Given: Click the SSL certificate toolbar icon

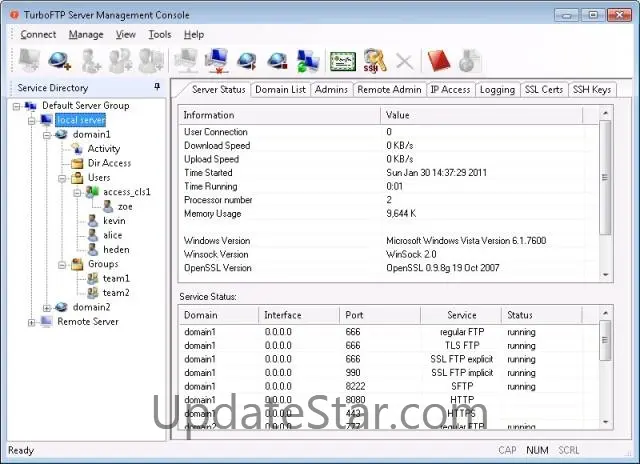Looking at the screenshot, I should click(343, 62).
